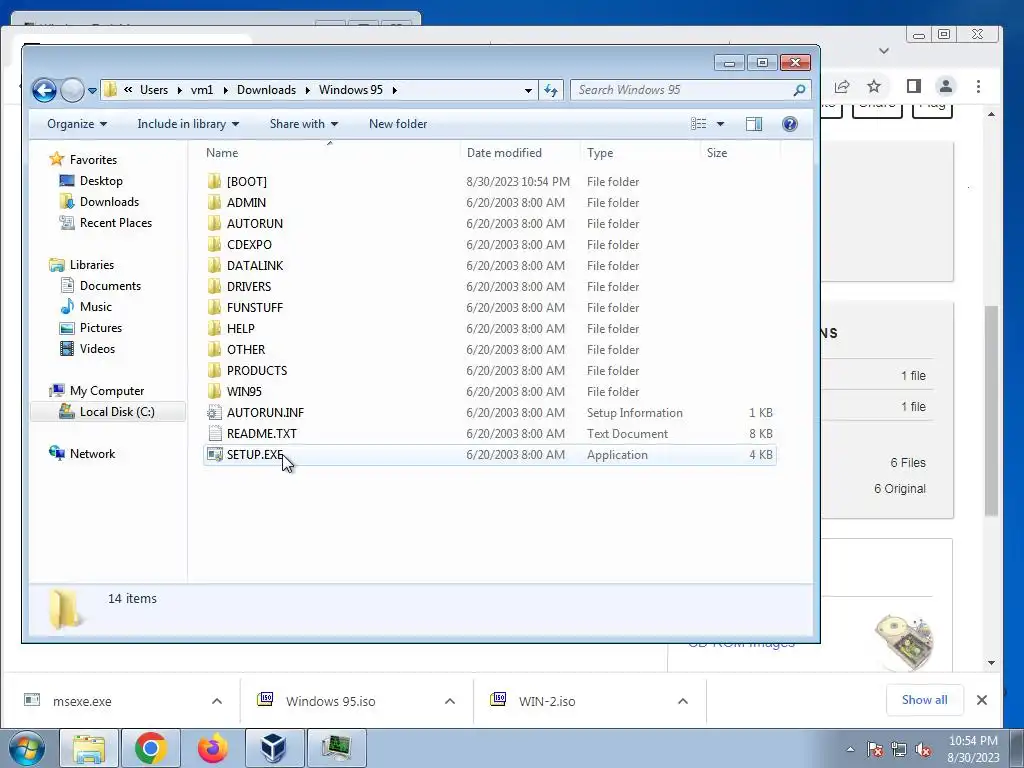Select the ADMIN folder icon

click(214, 202)
